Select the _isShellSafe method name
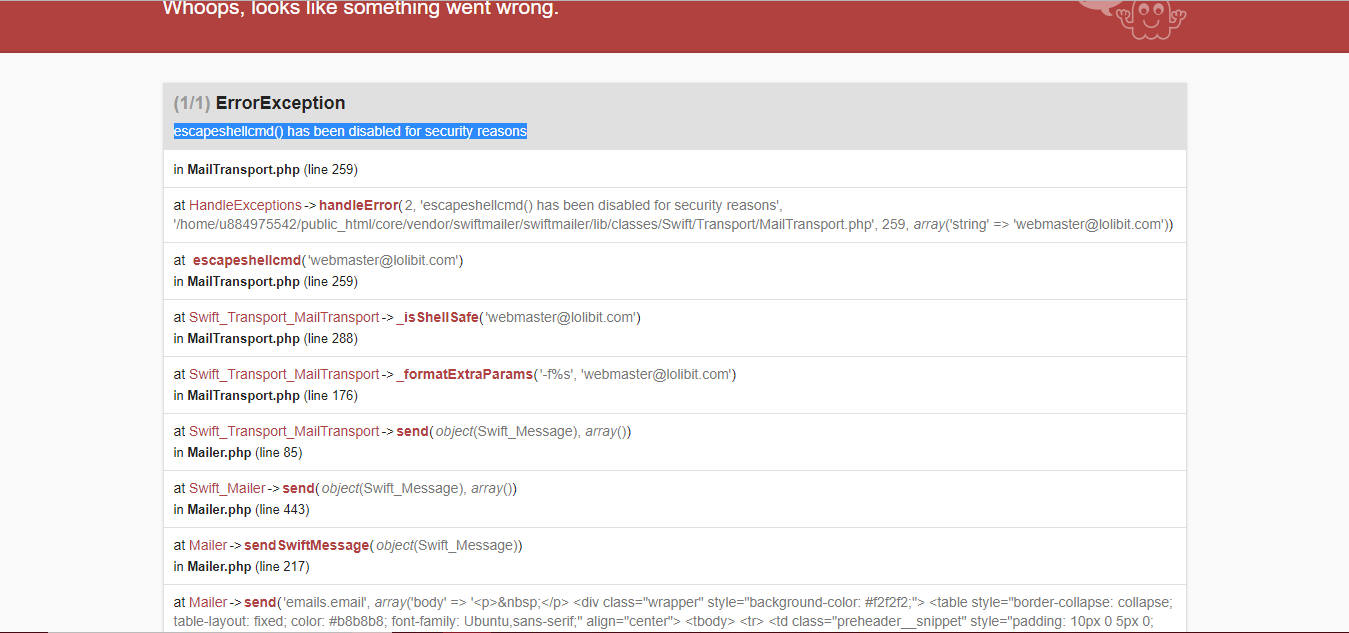The width and height of the screenshot is (1349, 633). point(437,317)
